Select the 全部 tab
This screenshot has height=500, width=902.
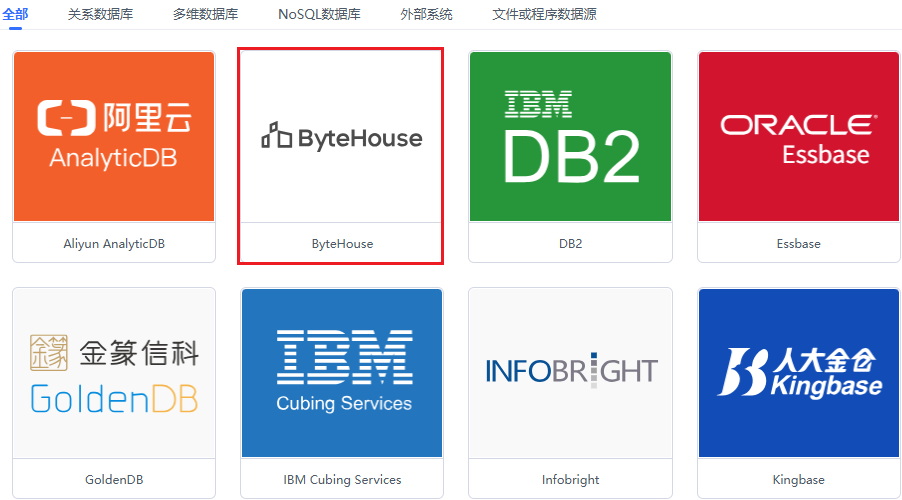(x=15, y=14)
